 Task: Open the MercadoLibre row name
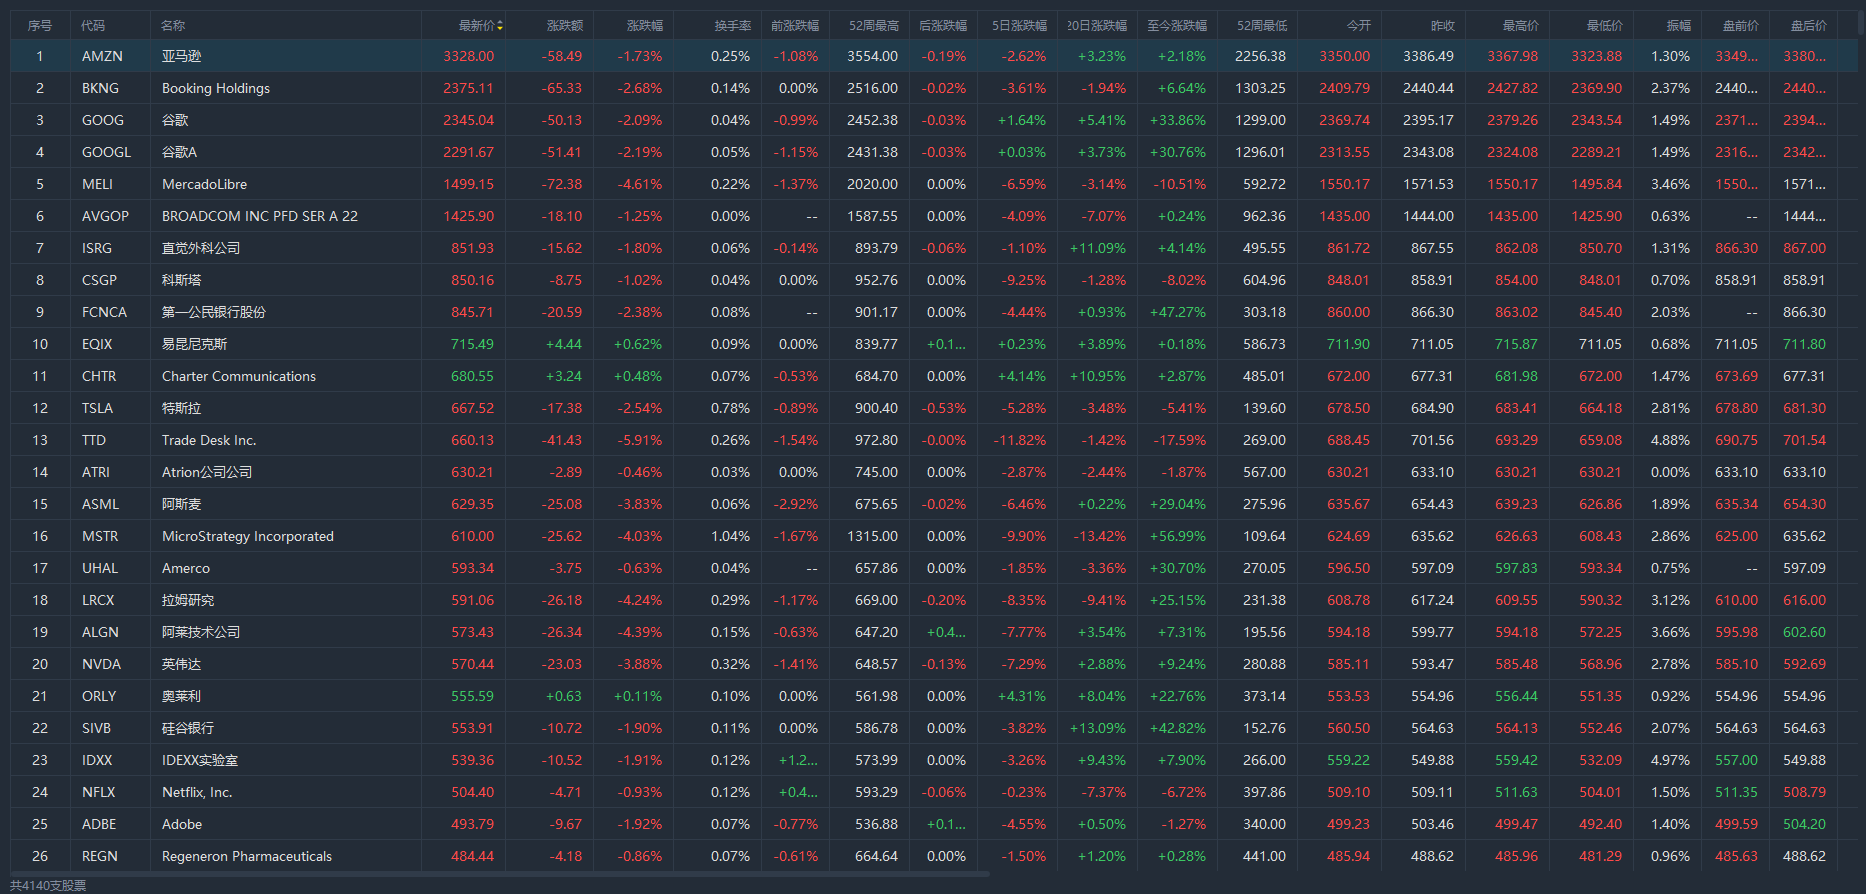tap(204, 184)
